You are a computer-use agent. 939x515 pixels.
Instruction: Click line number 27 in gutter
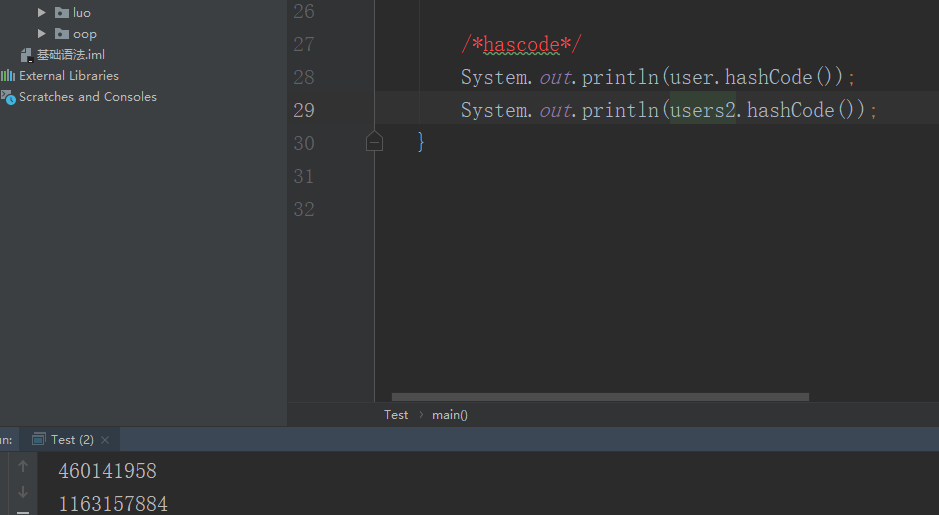(x=304, y=44)
